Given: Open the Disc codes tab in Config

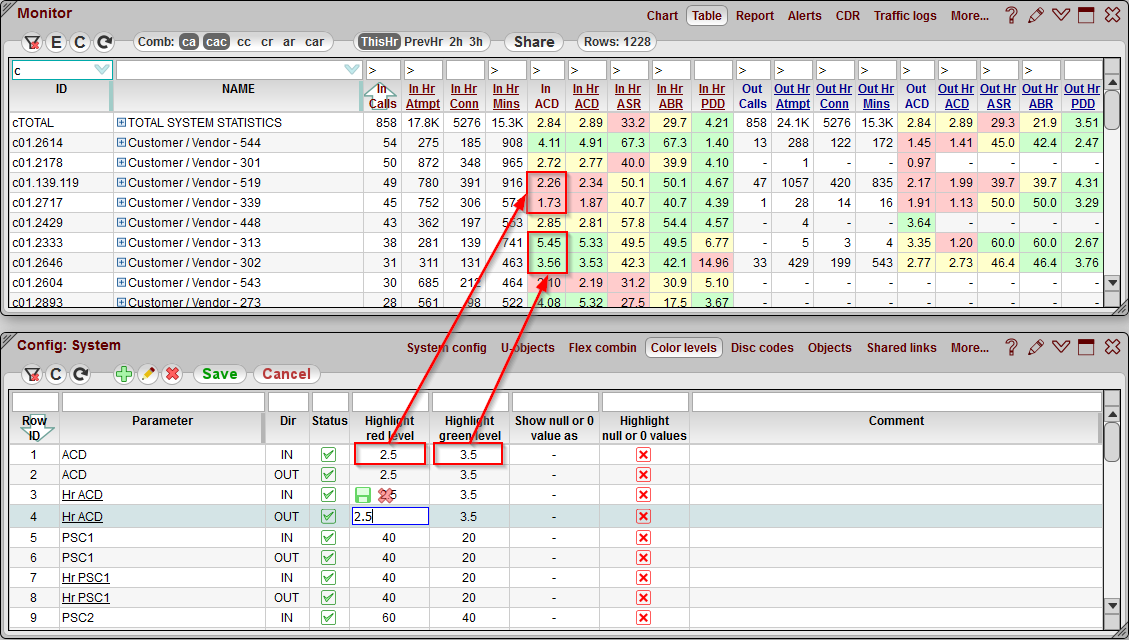Looking at the screenshot, I should point(763,347).
